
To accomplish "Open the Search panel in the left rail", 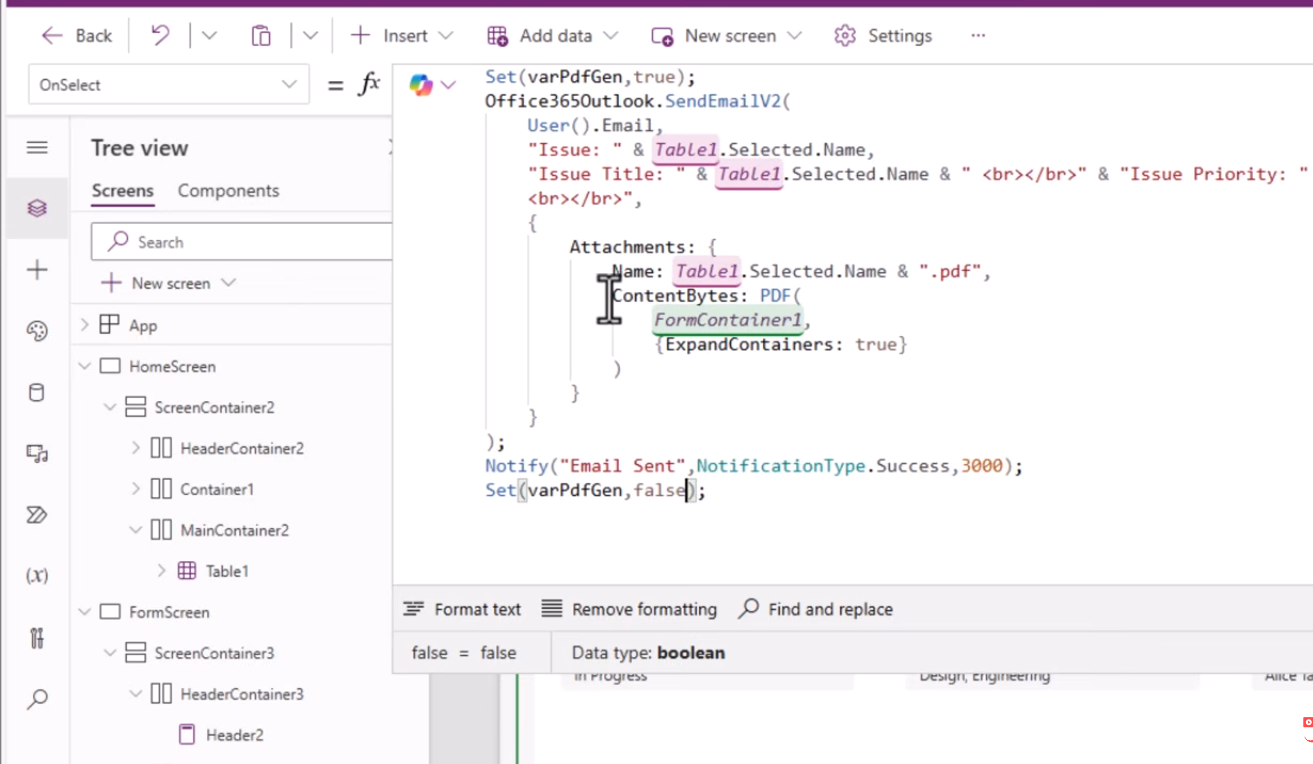I will [x=37, y=698].
